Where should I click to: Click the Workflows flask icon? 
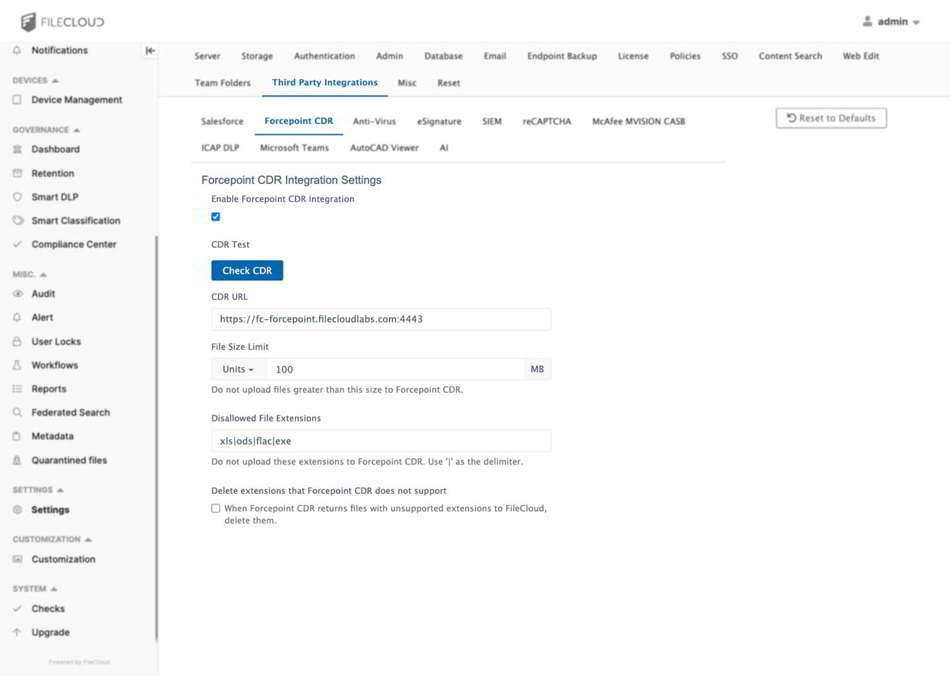click(17, 365)
